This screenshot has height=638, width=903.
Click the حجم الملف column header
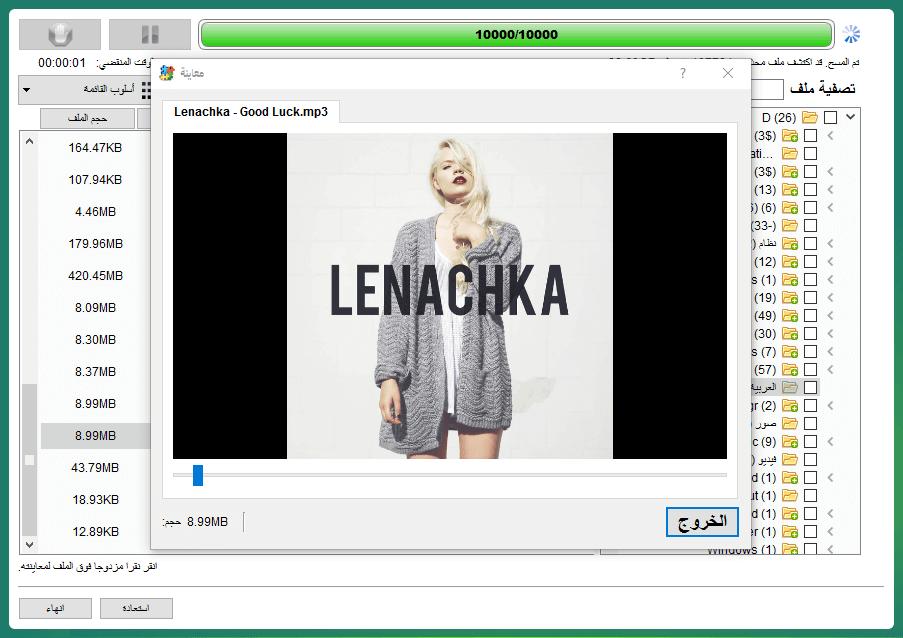[x=88, y=118]
